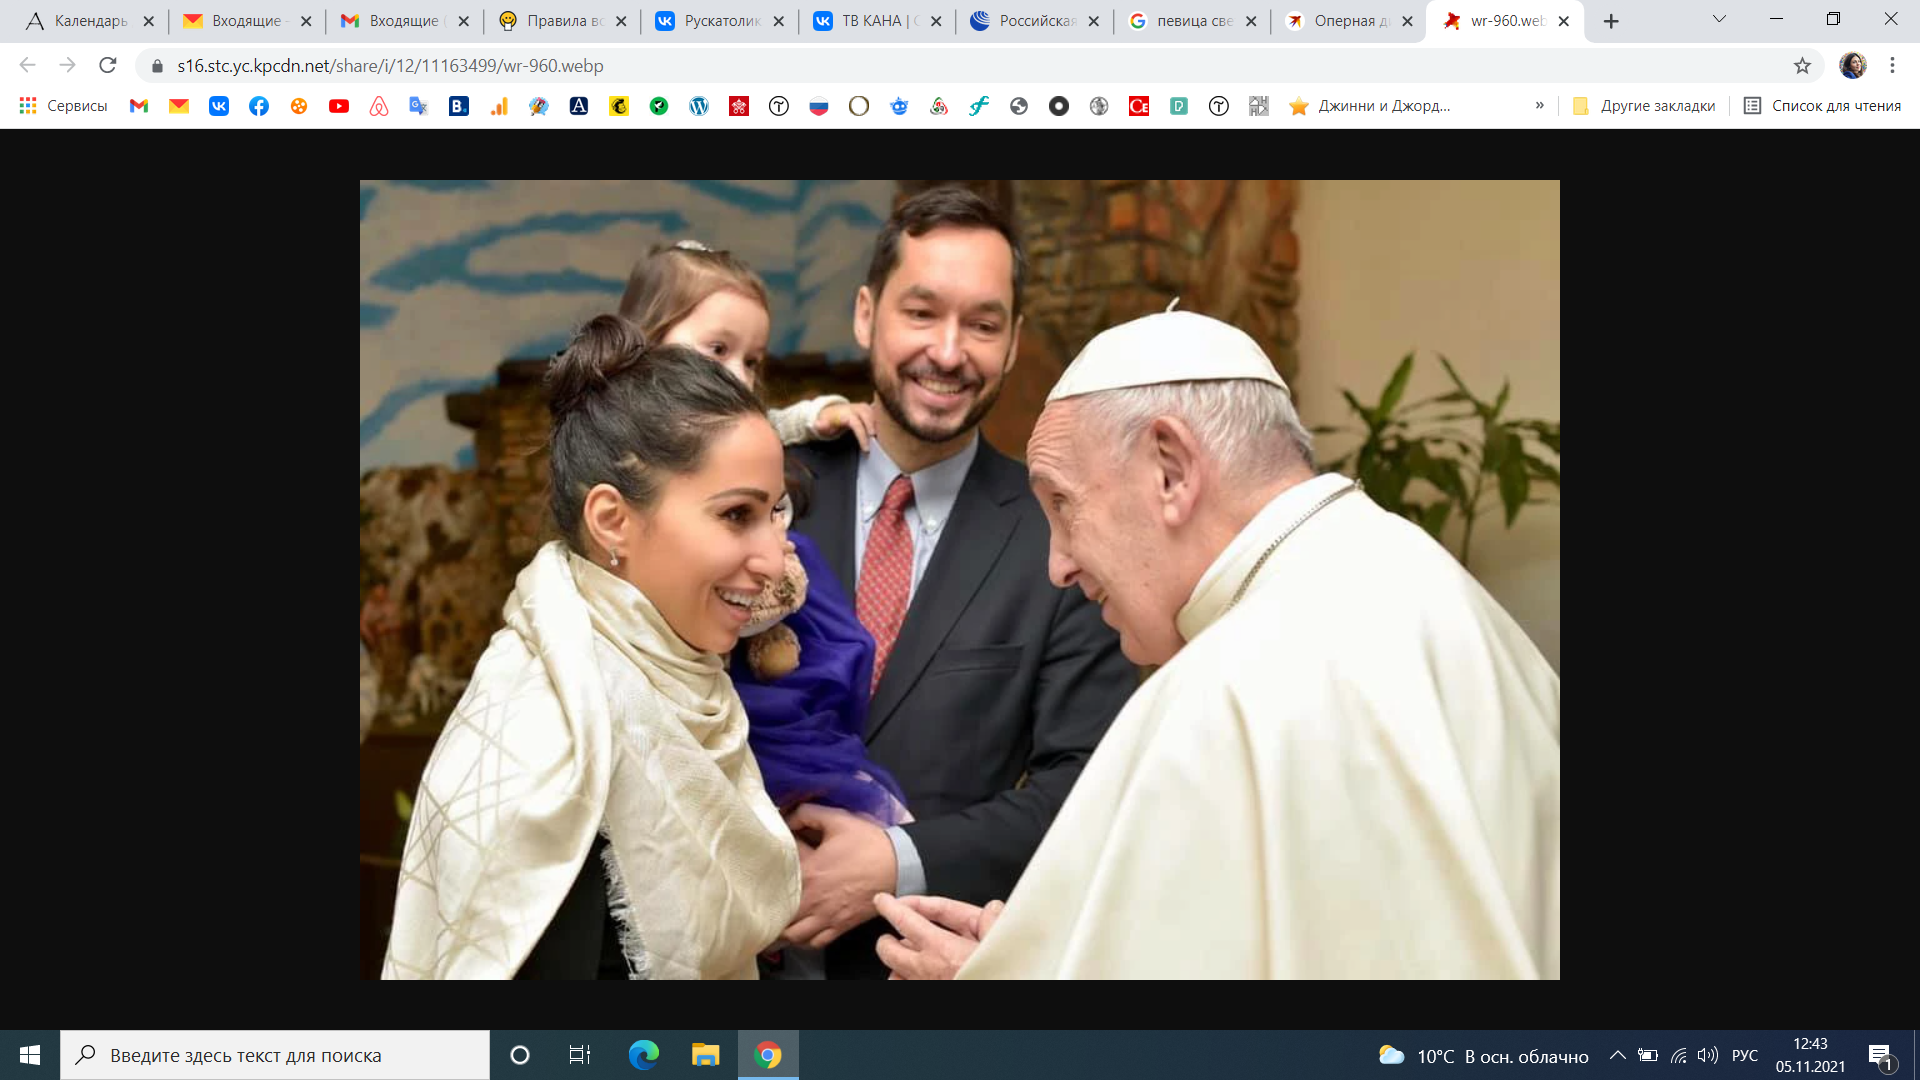Open Список для чтения

coord(1823,106)
